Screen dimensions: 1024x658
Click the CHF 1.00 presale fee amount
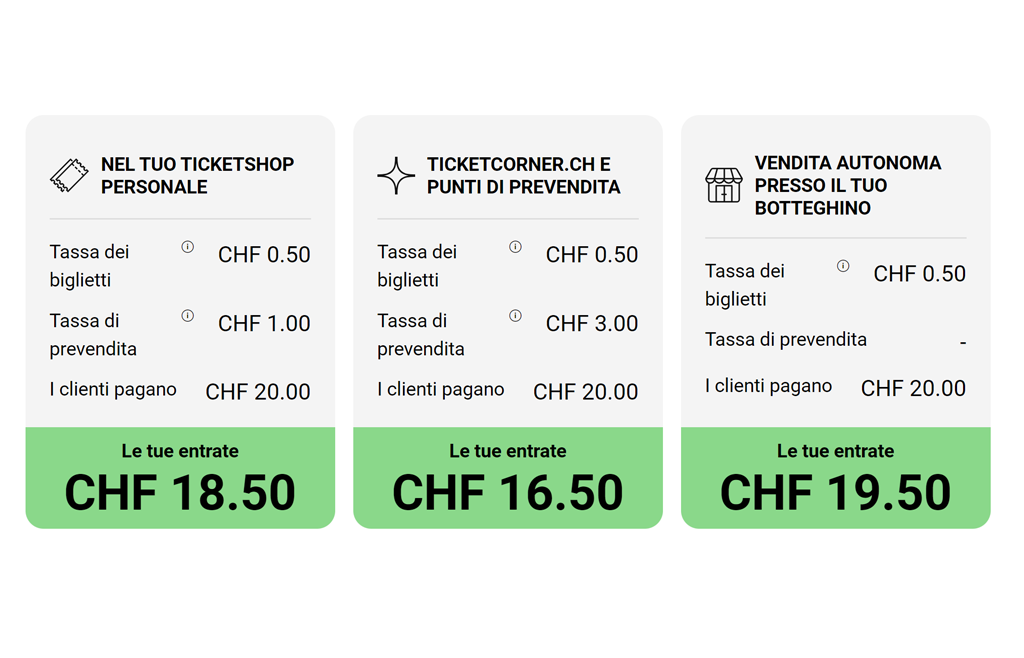coord(264,324)
